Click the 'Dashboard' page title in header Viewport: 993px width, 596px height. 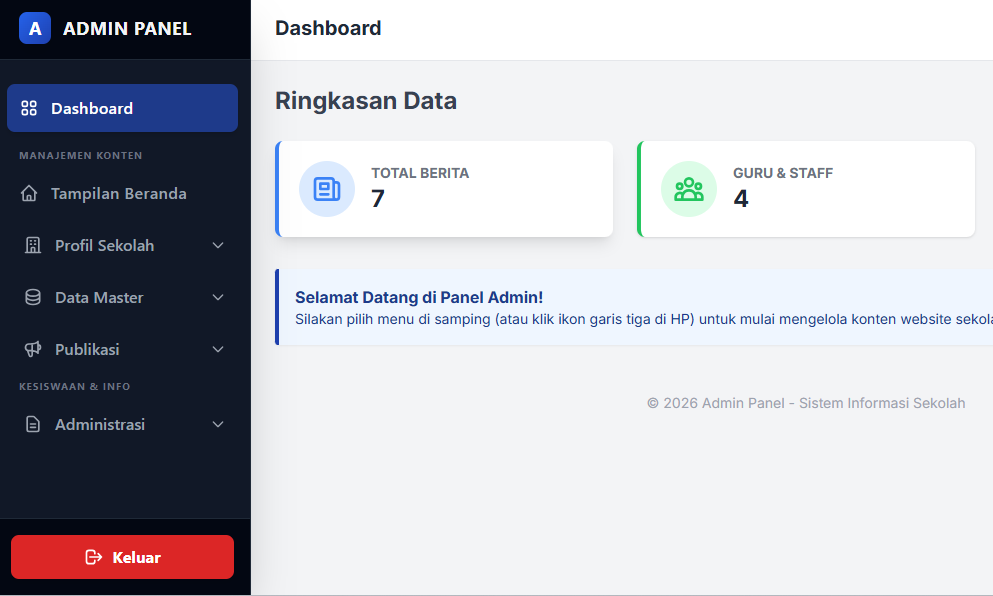coord(328,28)
